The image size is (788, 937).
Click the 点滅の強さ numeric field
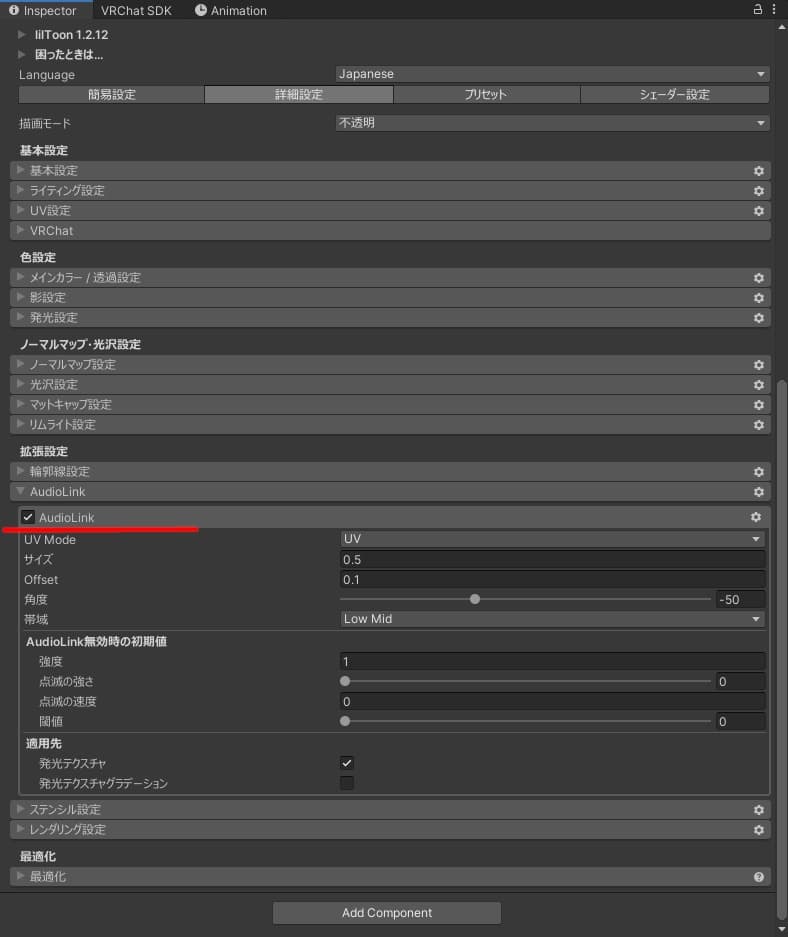pos(741,682)
